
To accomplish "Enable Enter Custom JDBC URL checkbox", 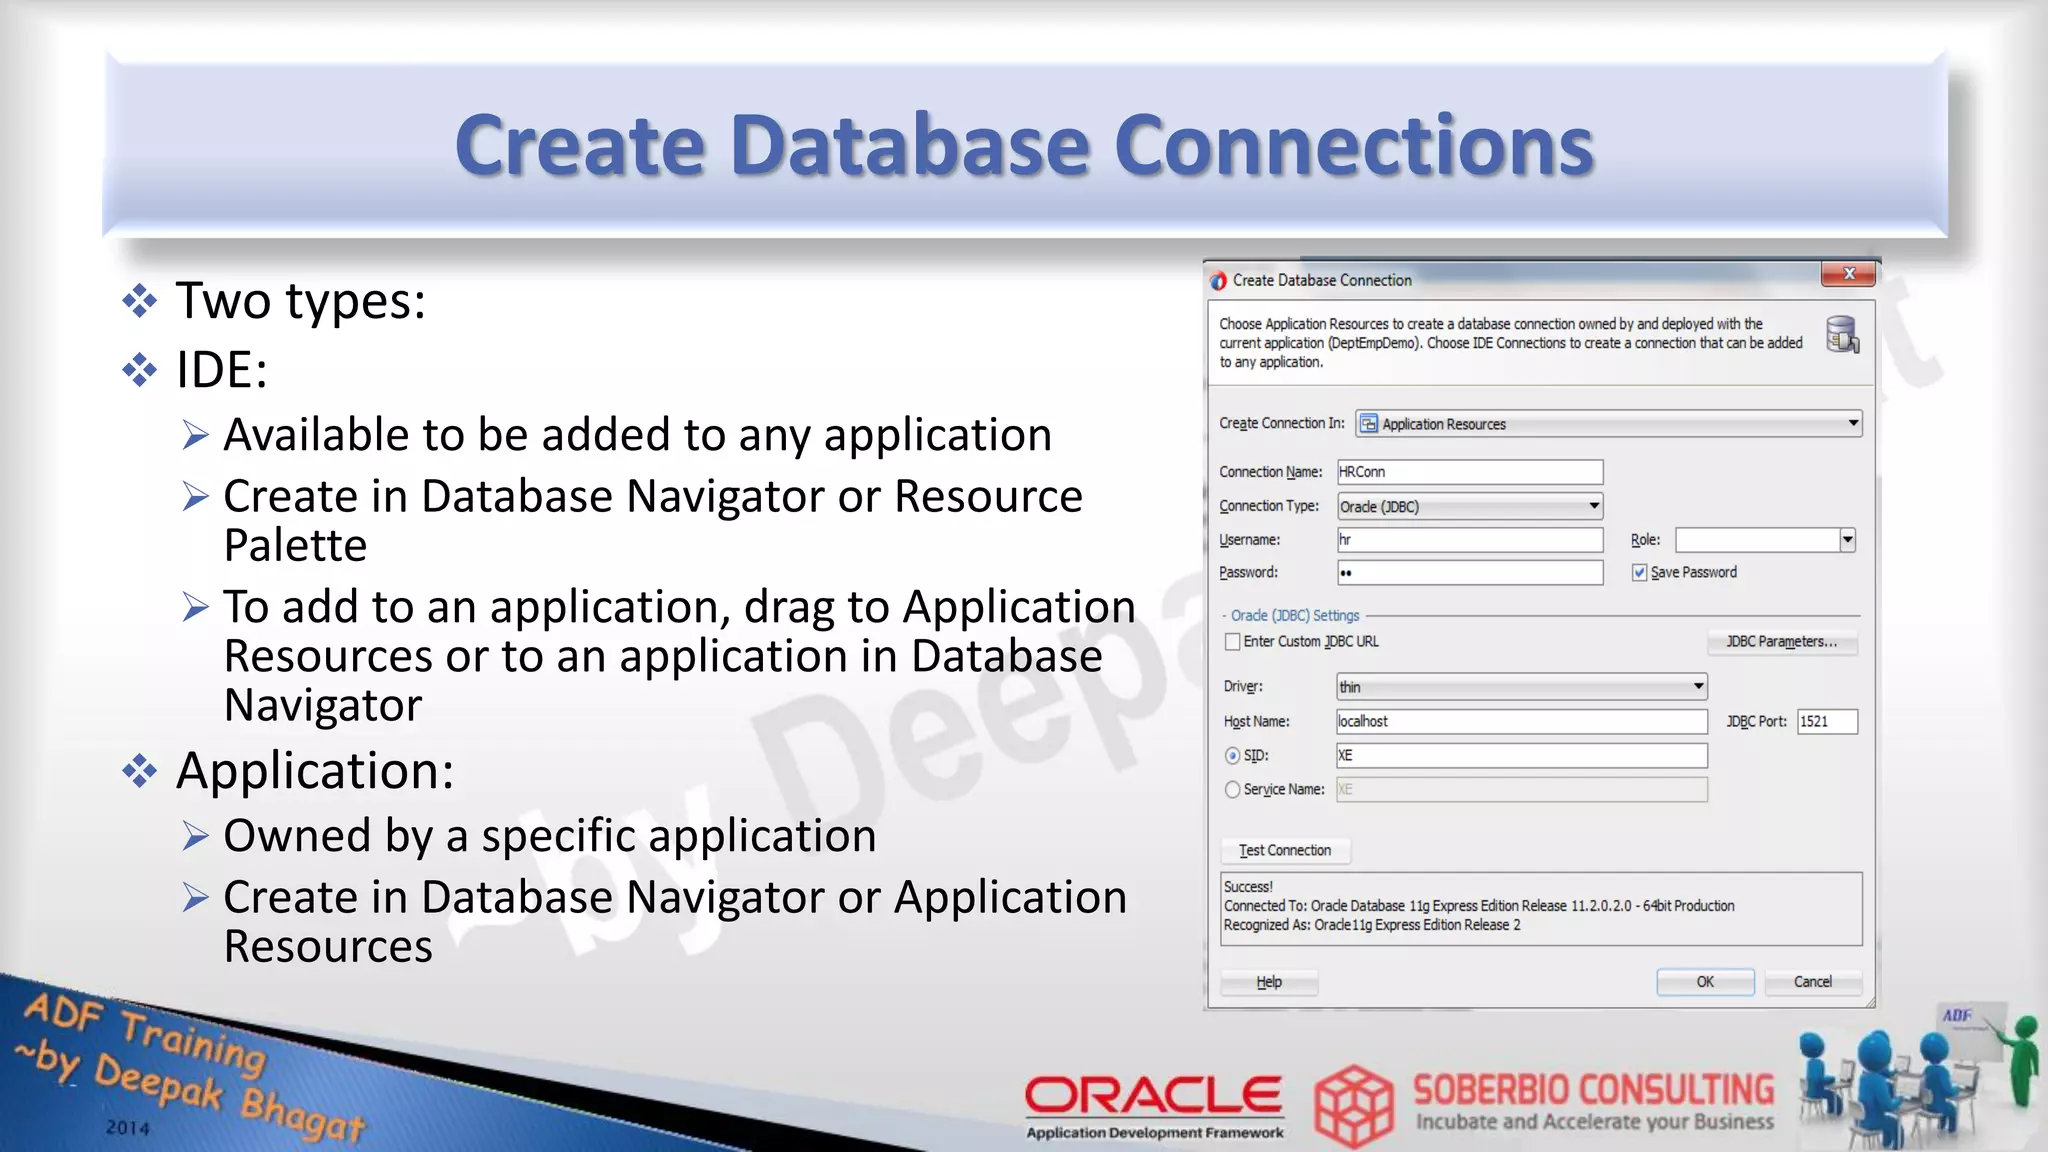I will point(1233,642).
